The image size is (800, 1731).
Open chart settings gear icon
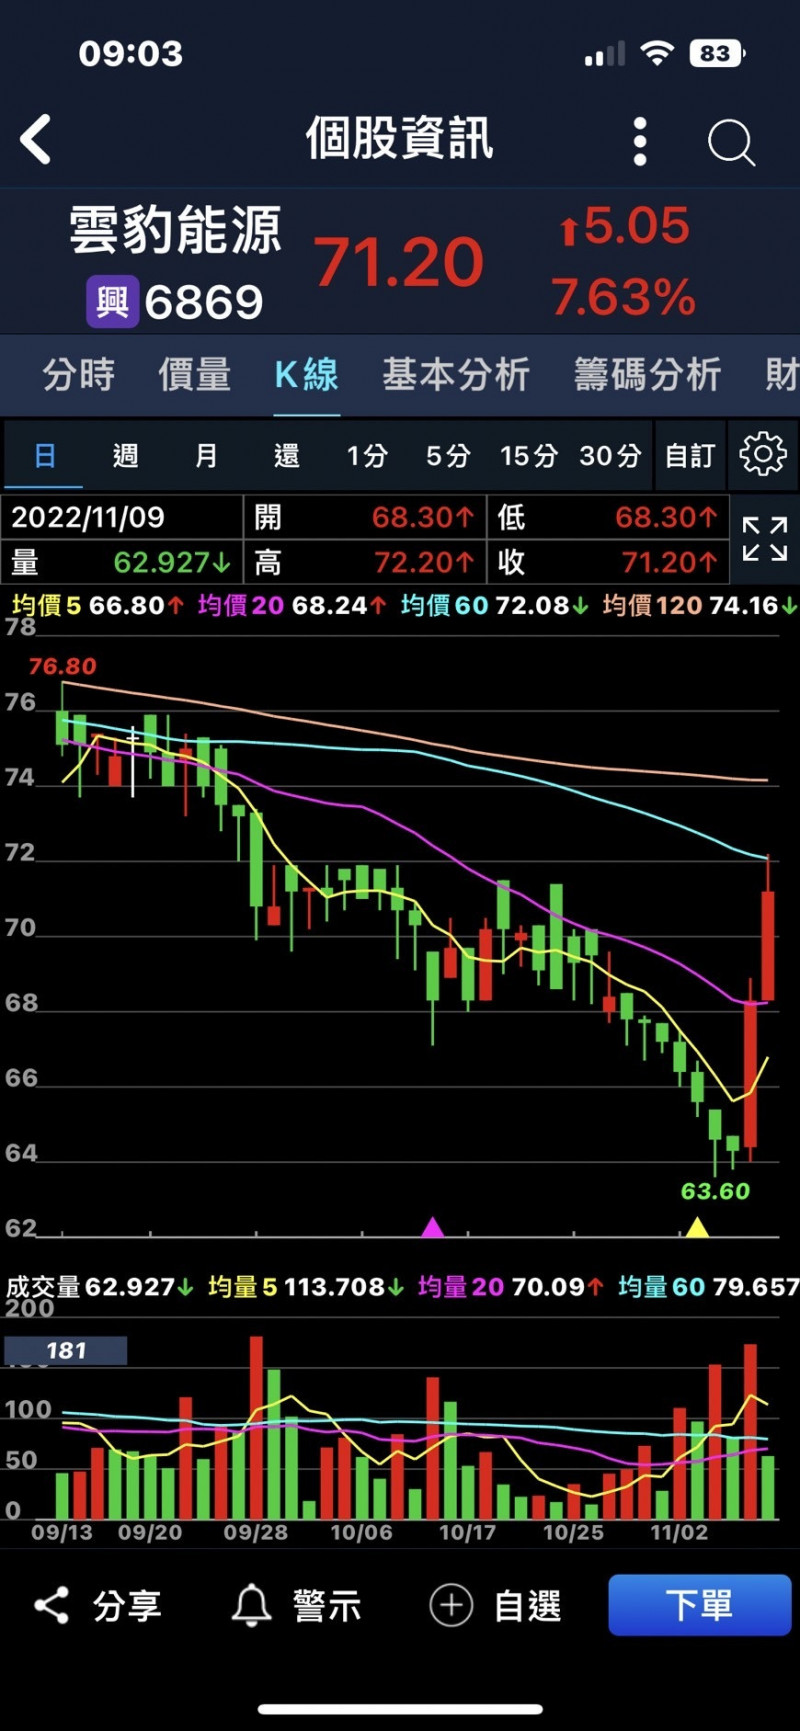pyautogui.click(x=763, y=455)
